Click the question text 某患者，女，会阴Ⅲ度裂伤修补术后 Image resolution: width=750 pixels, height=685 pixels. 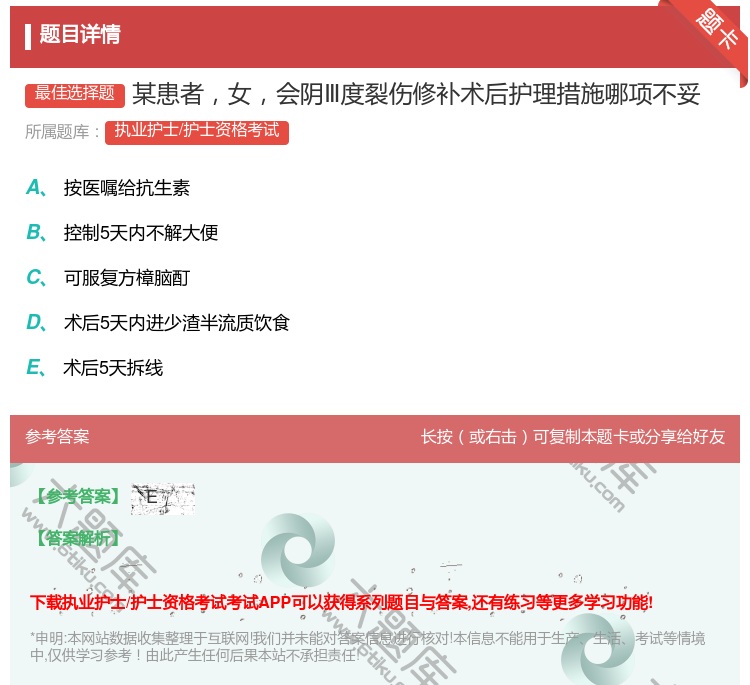point(416,94)
